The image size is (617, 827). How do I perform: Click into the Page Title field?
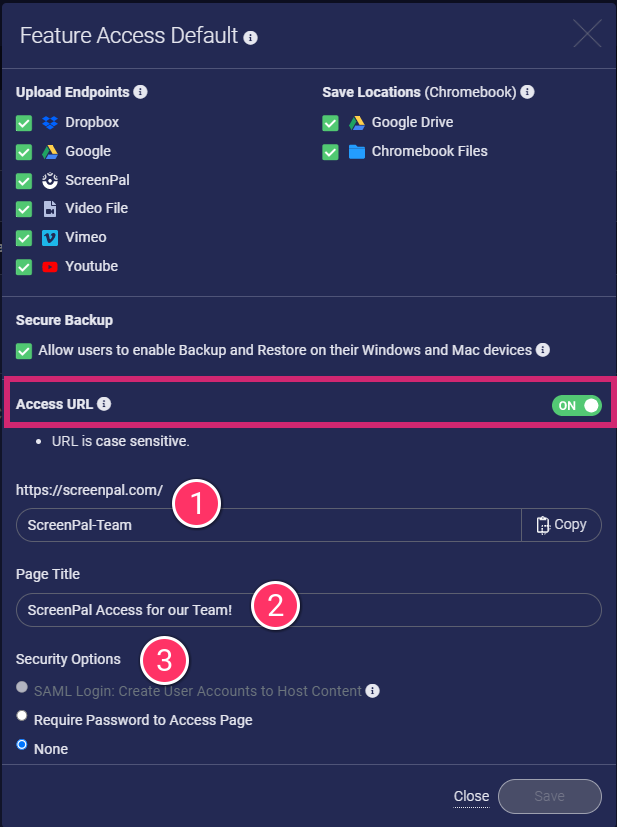coord(308,610)
